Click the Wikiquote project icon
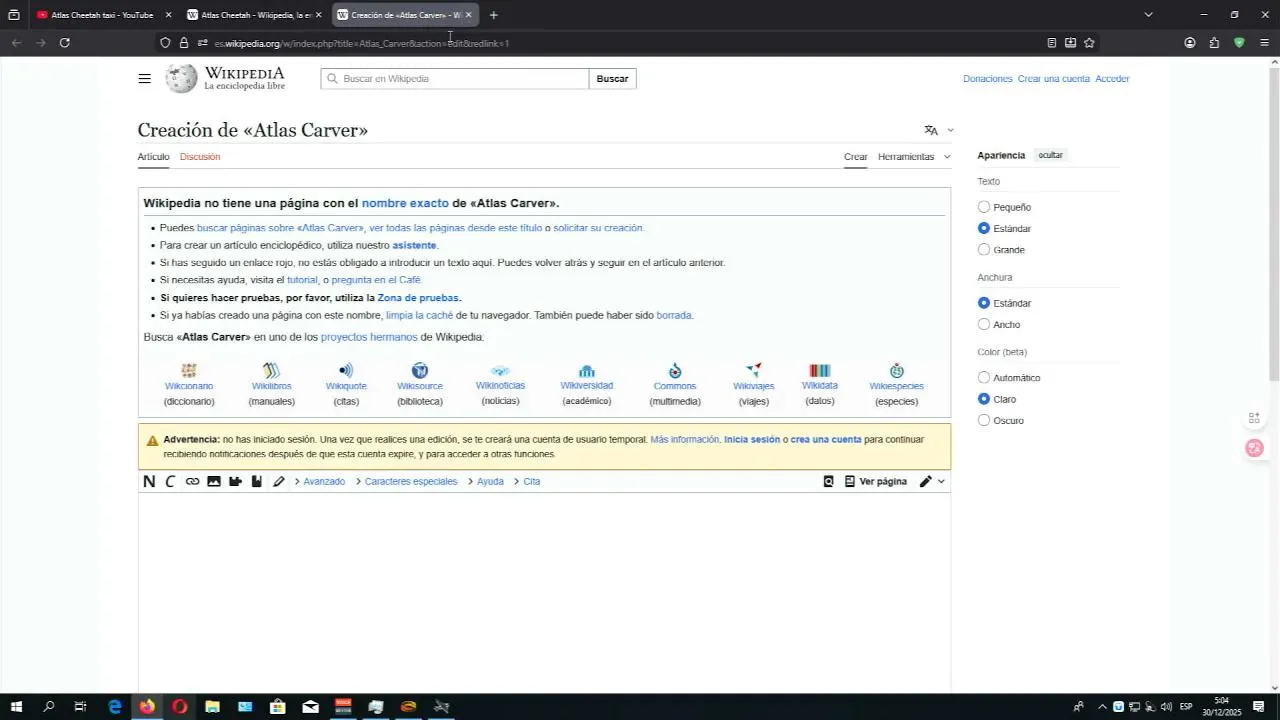 (x=346, y=371)
